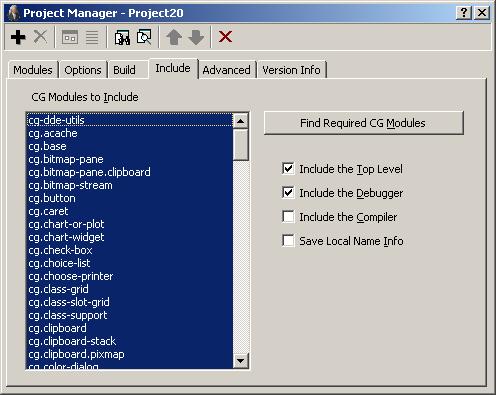This screenshot has width=496, height=395.
Task: Click the move down arrow icon
Action: [196, 37]
